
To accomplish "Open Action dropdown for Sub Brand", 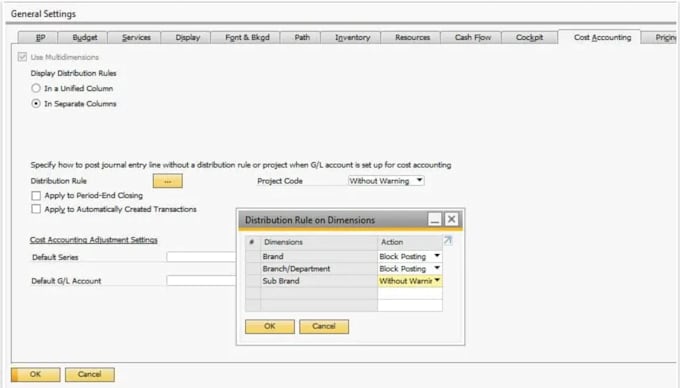I will pos(437,280).
